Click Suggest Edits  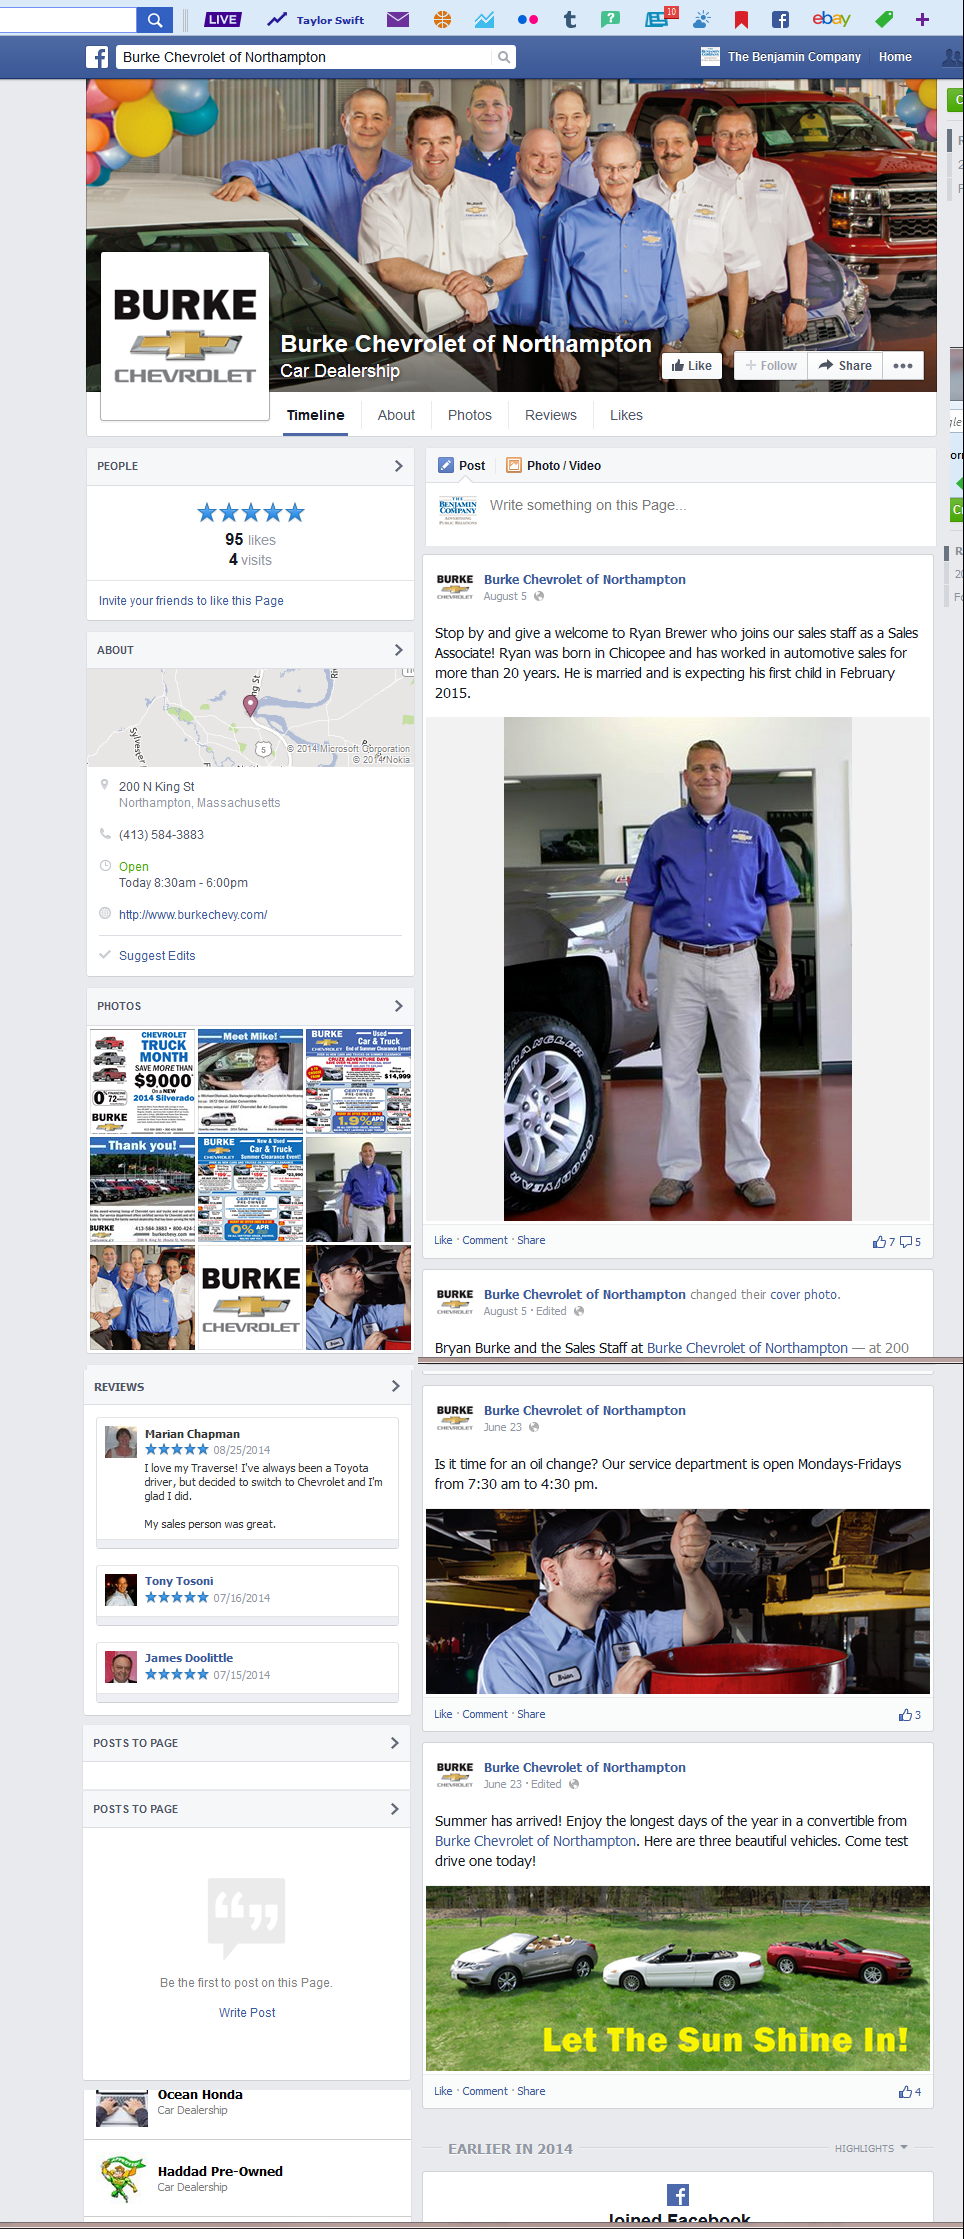pos(157,956)
